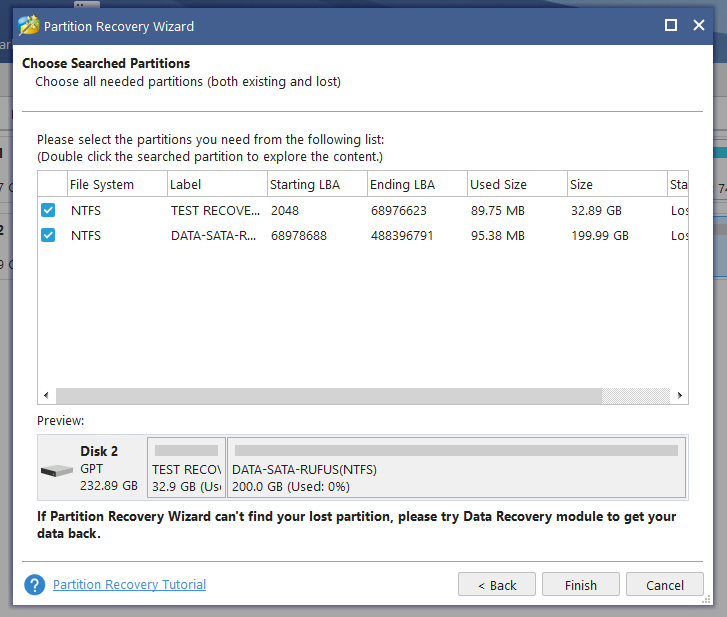
Task: Uncheck the TEST RECOVE... partition checkbox
Action: pos(48,210)
